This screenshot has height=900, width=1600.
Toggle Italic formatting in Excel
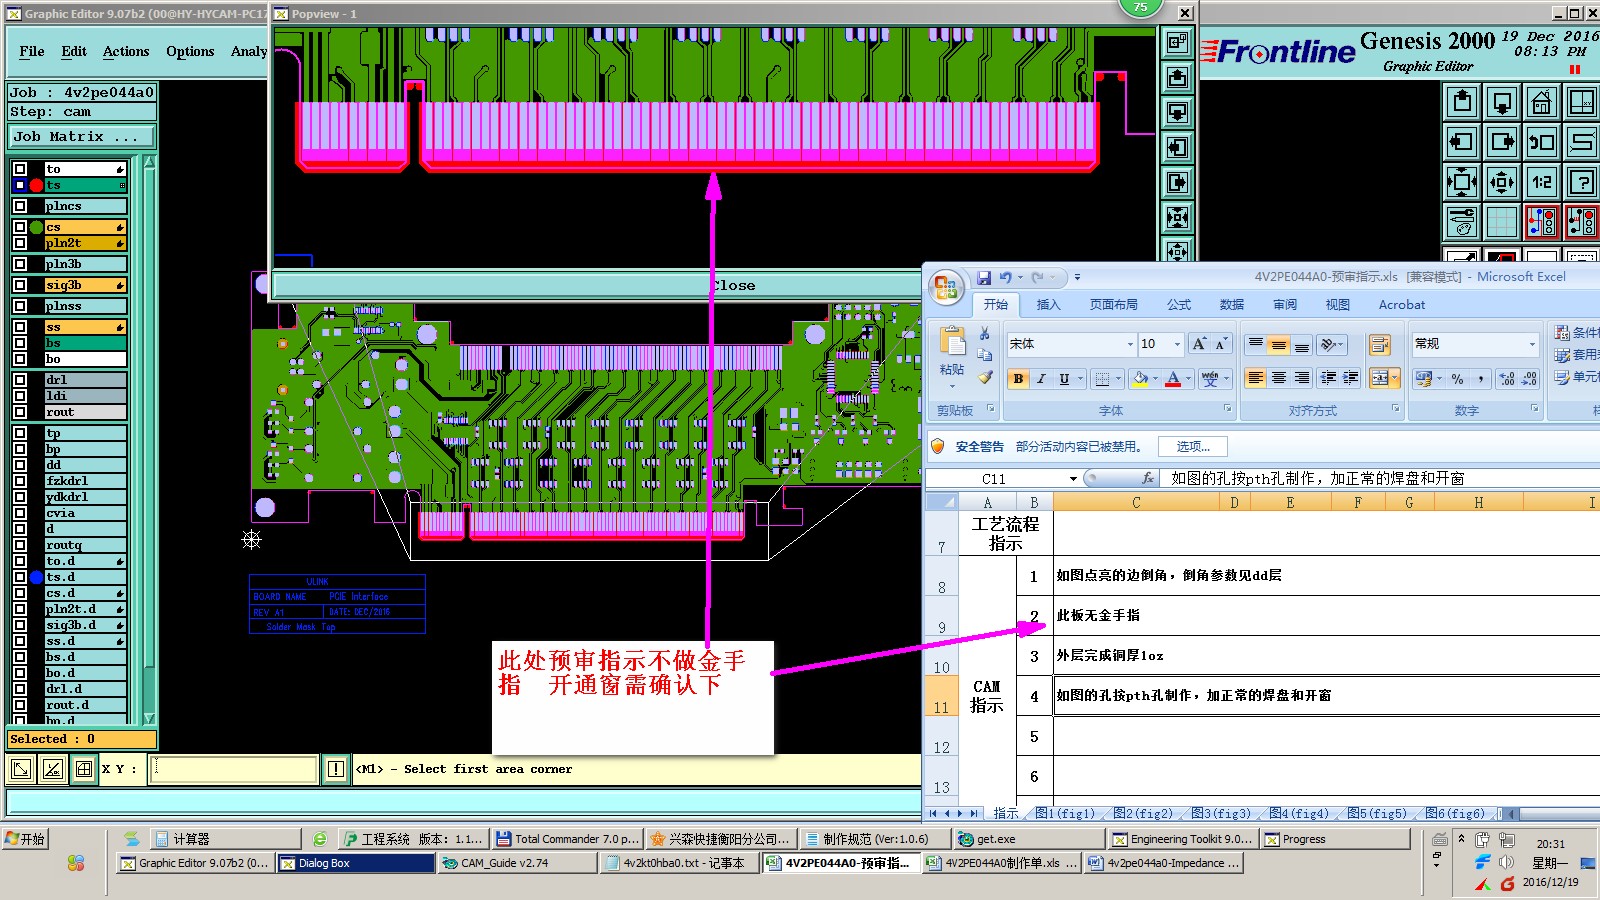tap(1041, 379)
